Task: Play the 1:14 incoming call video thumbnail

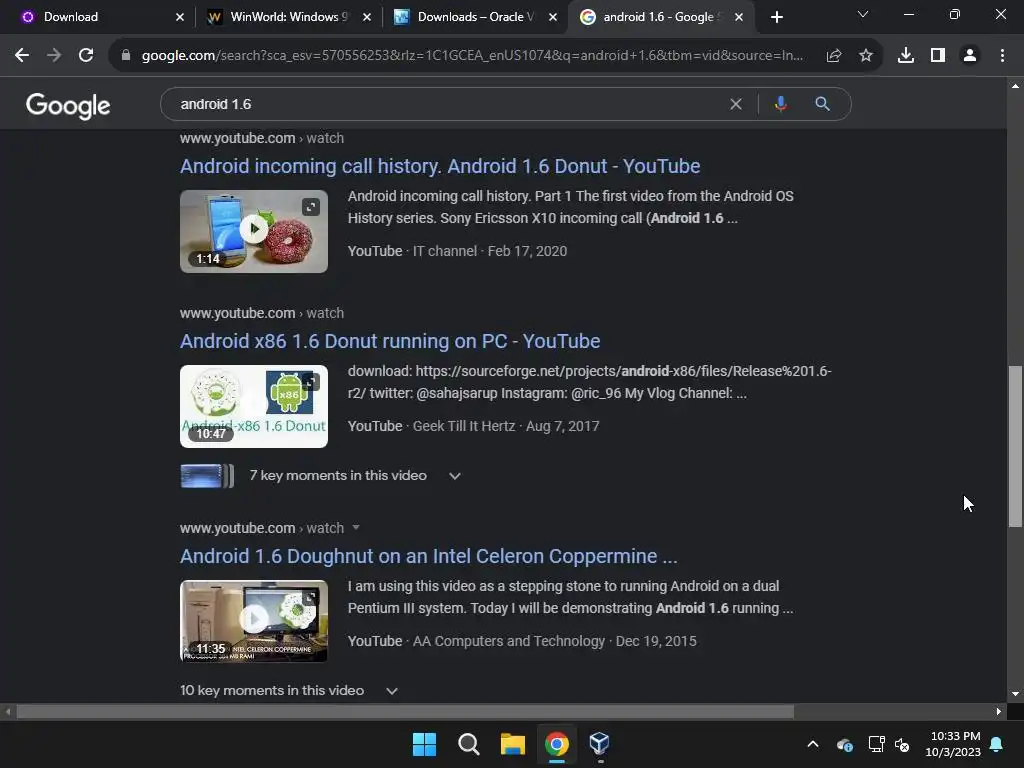Action: 253,231
